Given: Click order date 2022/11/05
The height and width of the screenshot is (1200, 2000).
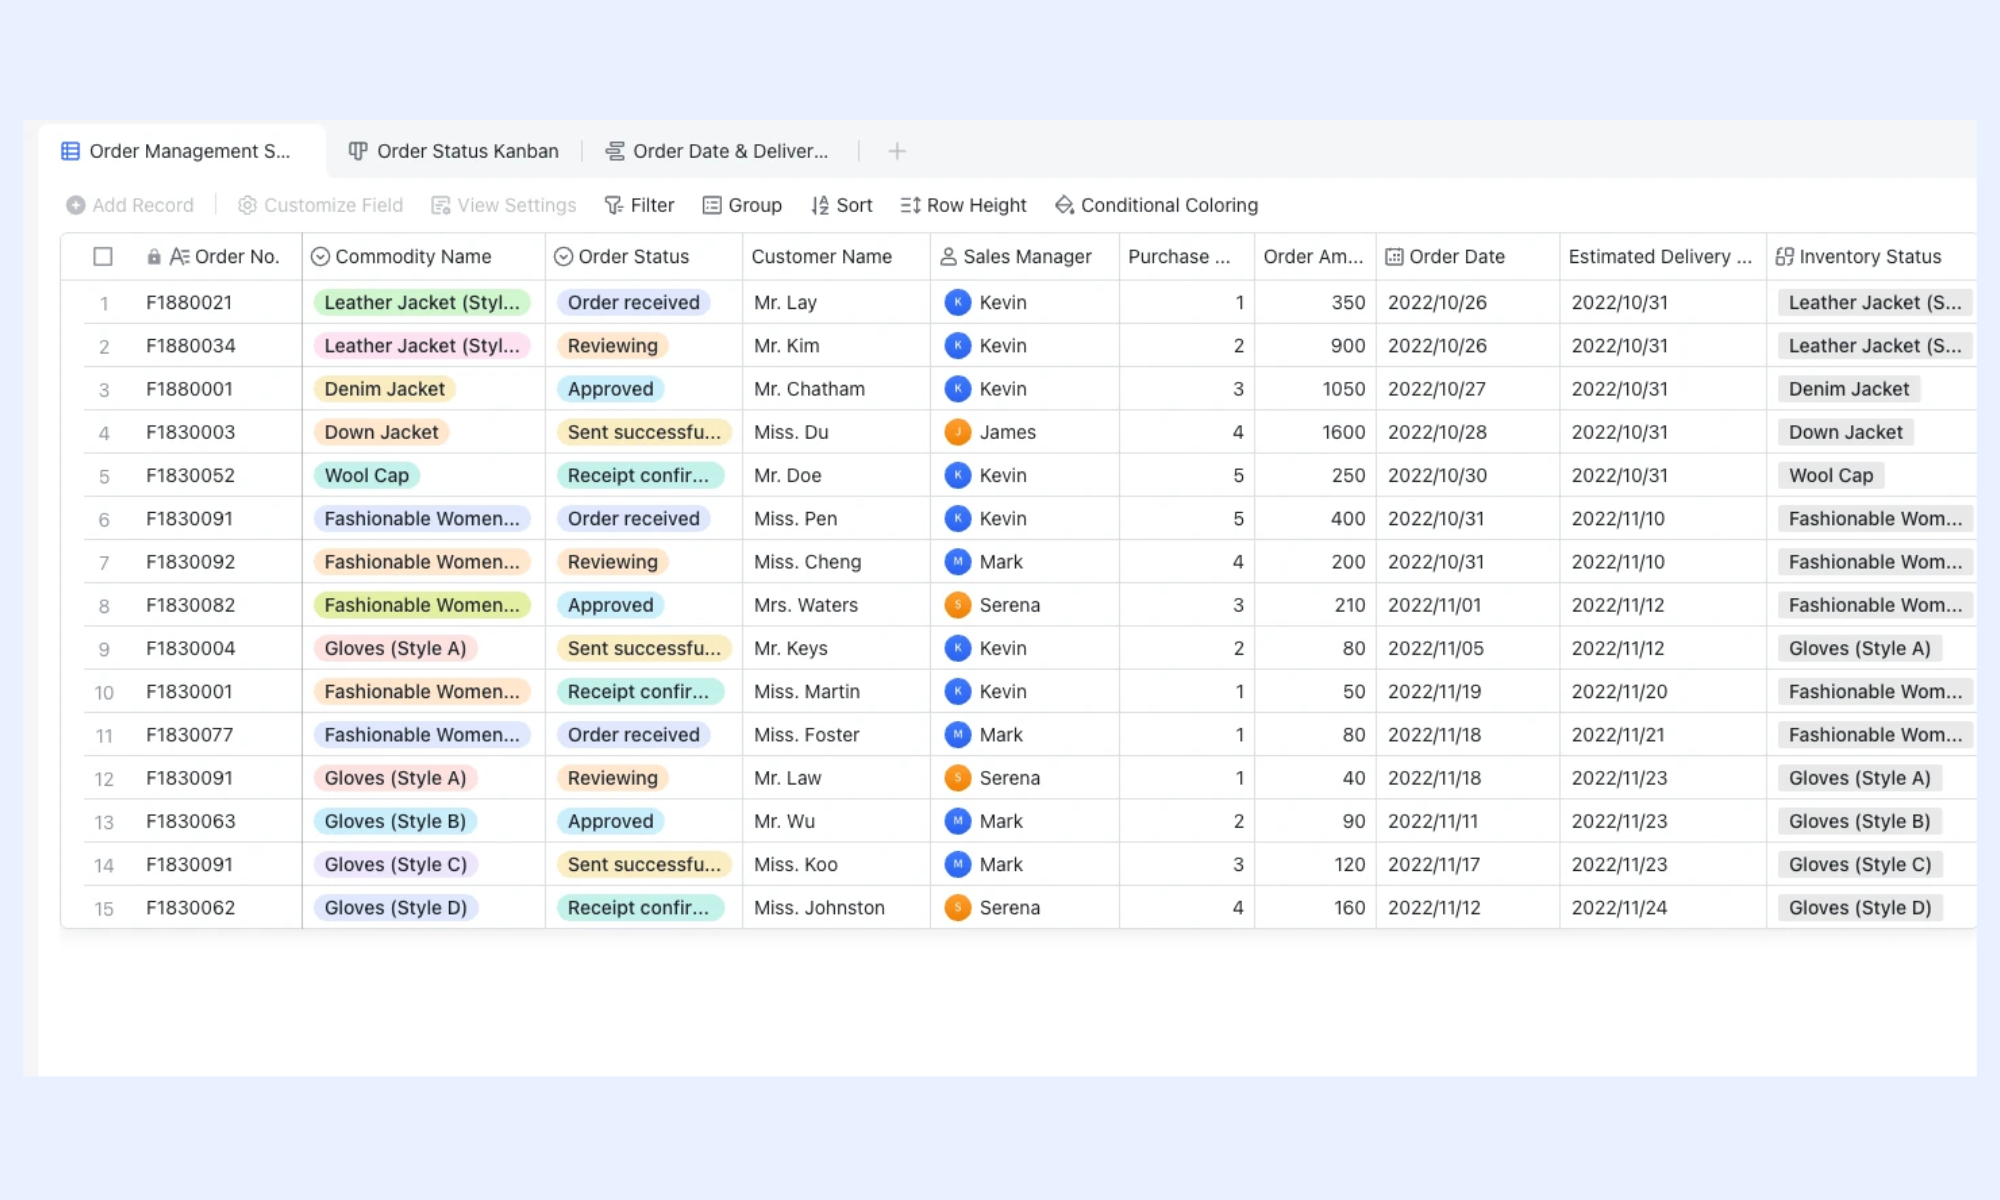Looking at the screenshot, I should (x=1435, y=648).
